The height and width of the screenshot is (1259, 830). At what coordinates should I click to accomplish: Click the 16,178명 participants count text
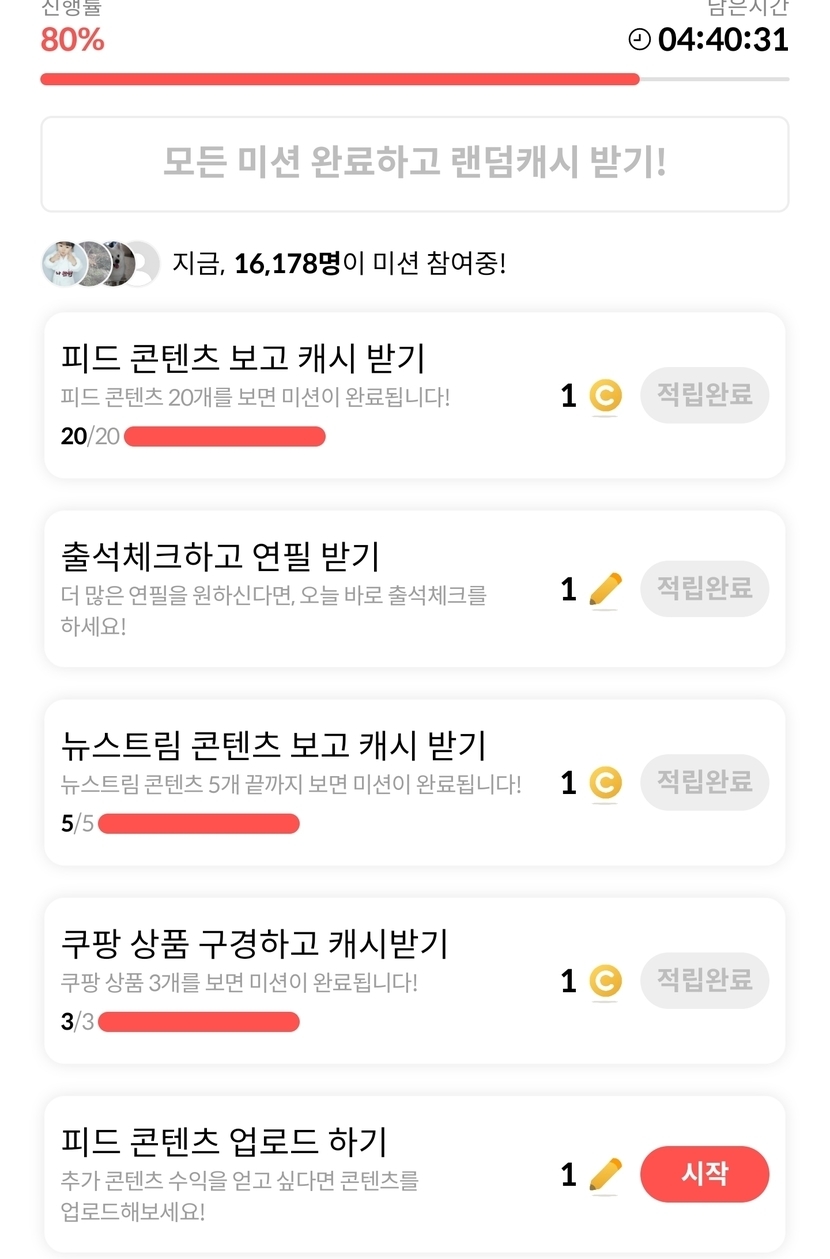(287, 264)
